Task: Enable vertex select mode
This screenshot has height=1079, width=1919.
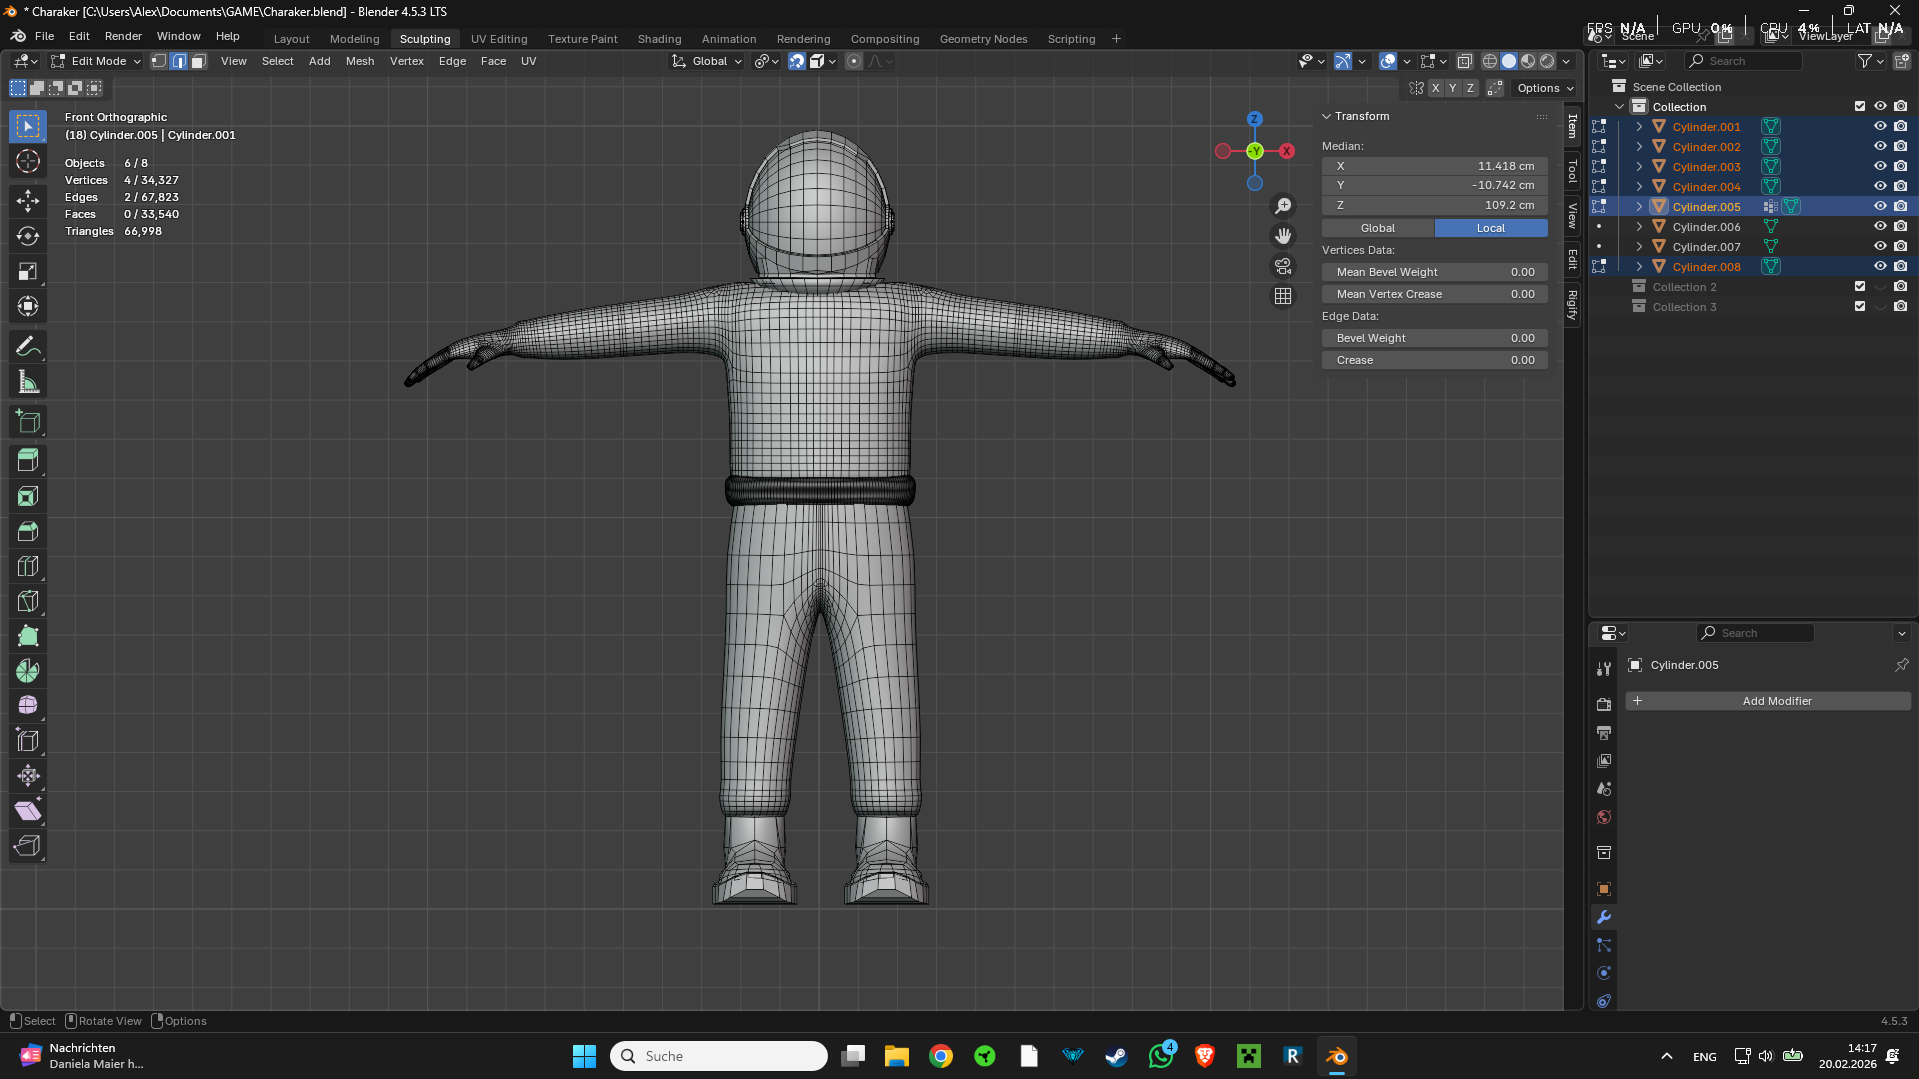Action: coord(159,61)
